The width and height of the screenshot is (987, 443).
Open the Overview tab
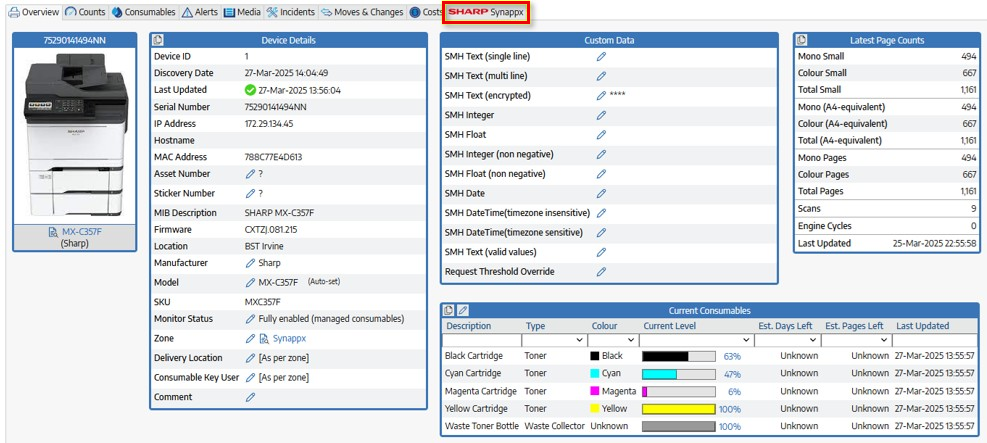(34, 12)
